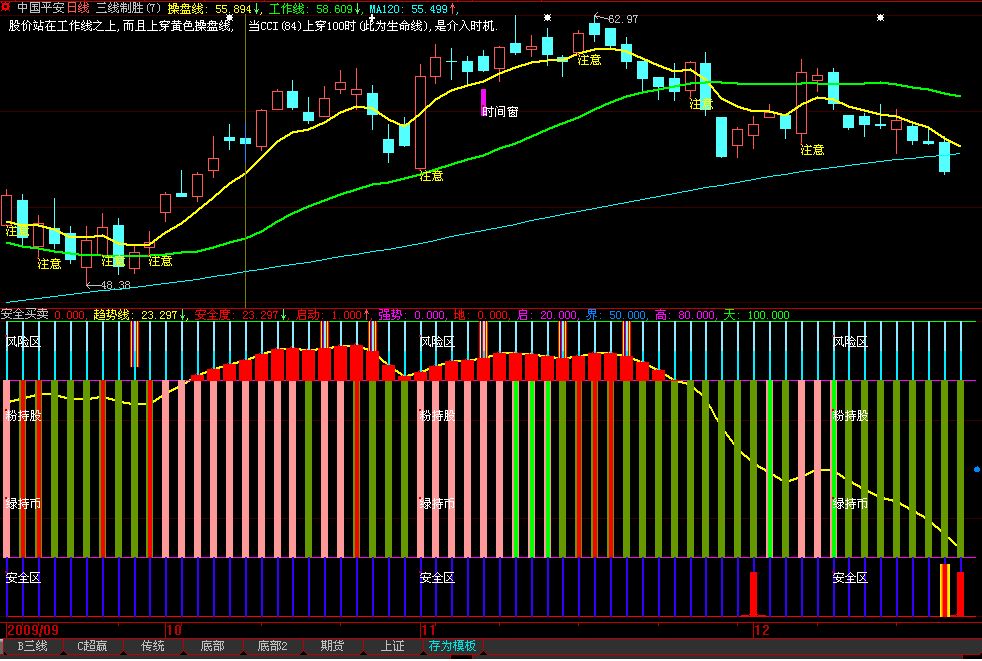
Task: Click the 2009/09 date on the time axis
Action: 33,630
